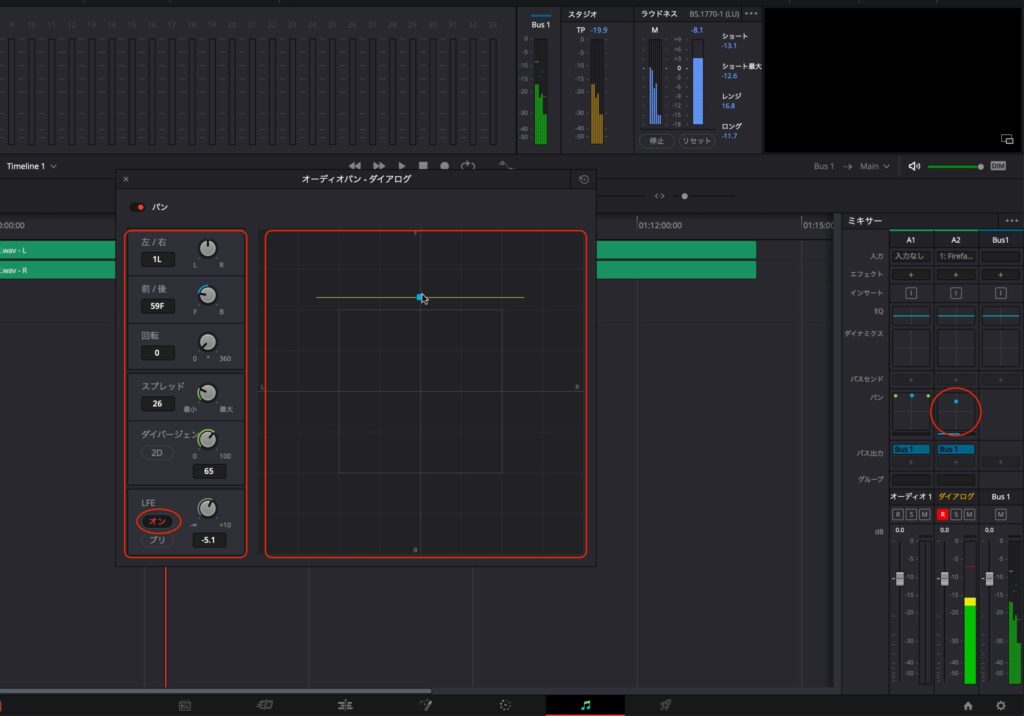Click the speaker mute icon

[914, 166]
